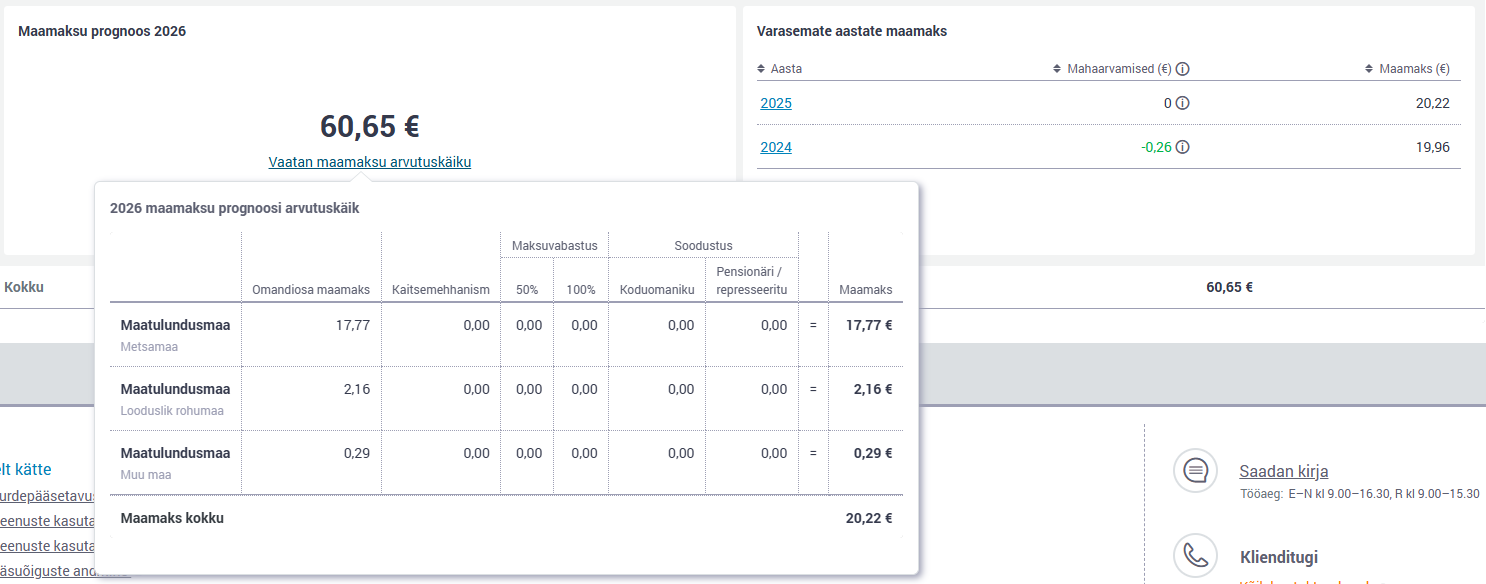The image size is (1486, 584).
Task: Open the Saadan kirja link
Action: point(1283,471)
